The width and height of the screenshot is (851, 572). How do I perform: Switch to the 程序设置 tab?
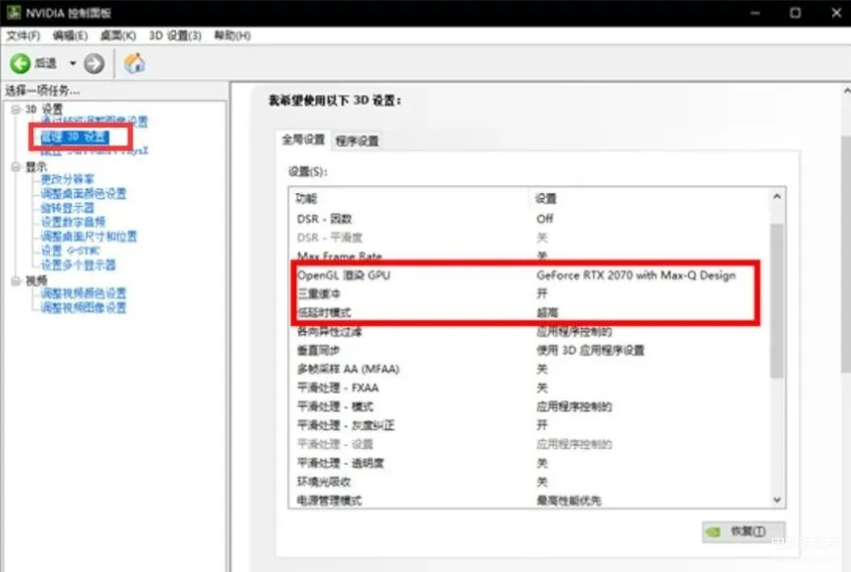pyautogui.click(x=357, y=141)
